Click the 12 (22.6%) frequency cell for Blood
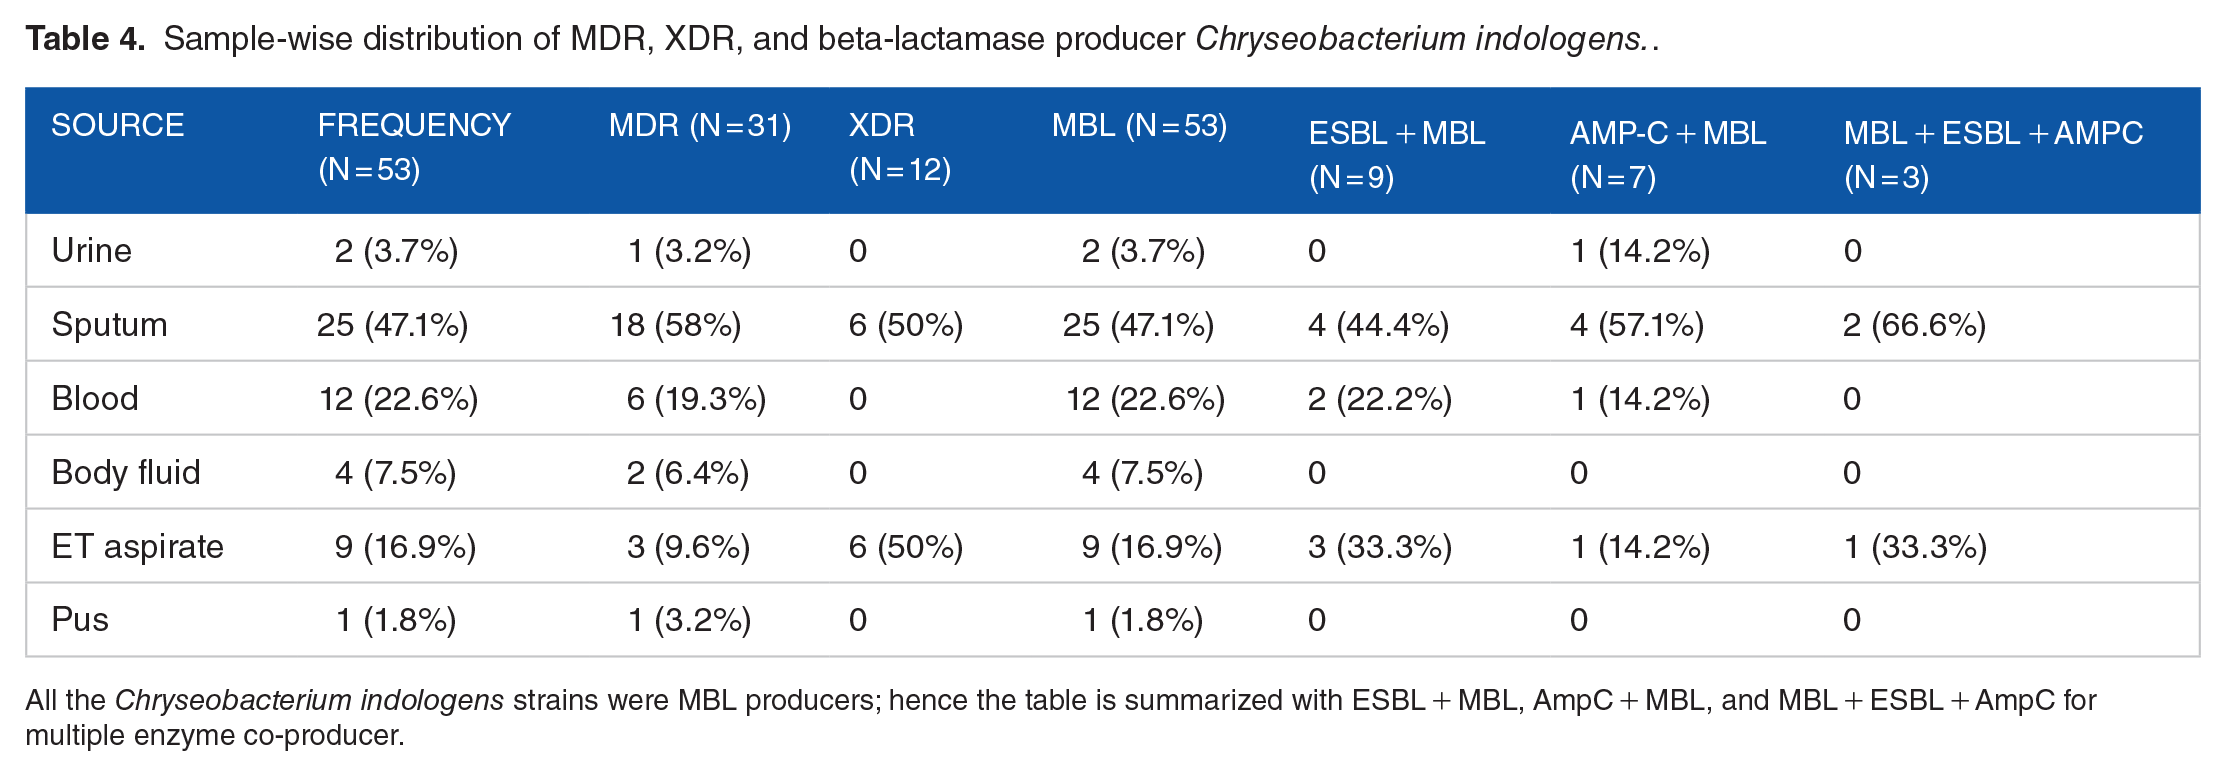Screen dimensions: 2226x776 pyautogui.click(x=398, y=399)
